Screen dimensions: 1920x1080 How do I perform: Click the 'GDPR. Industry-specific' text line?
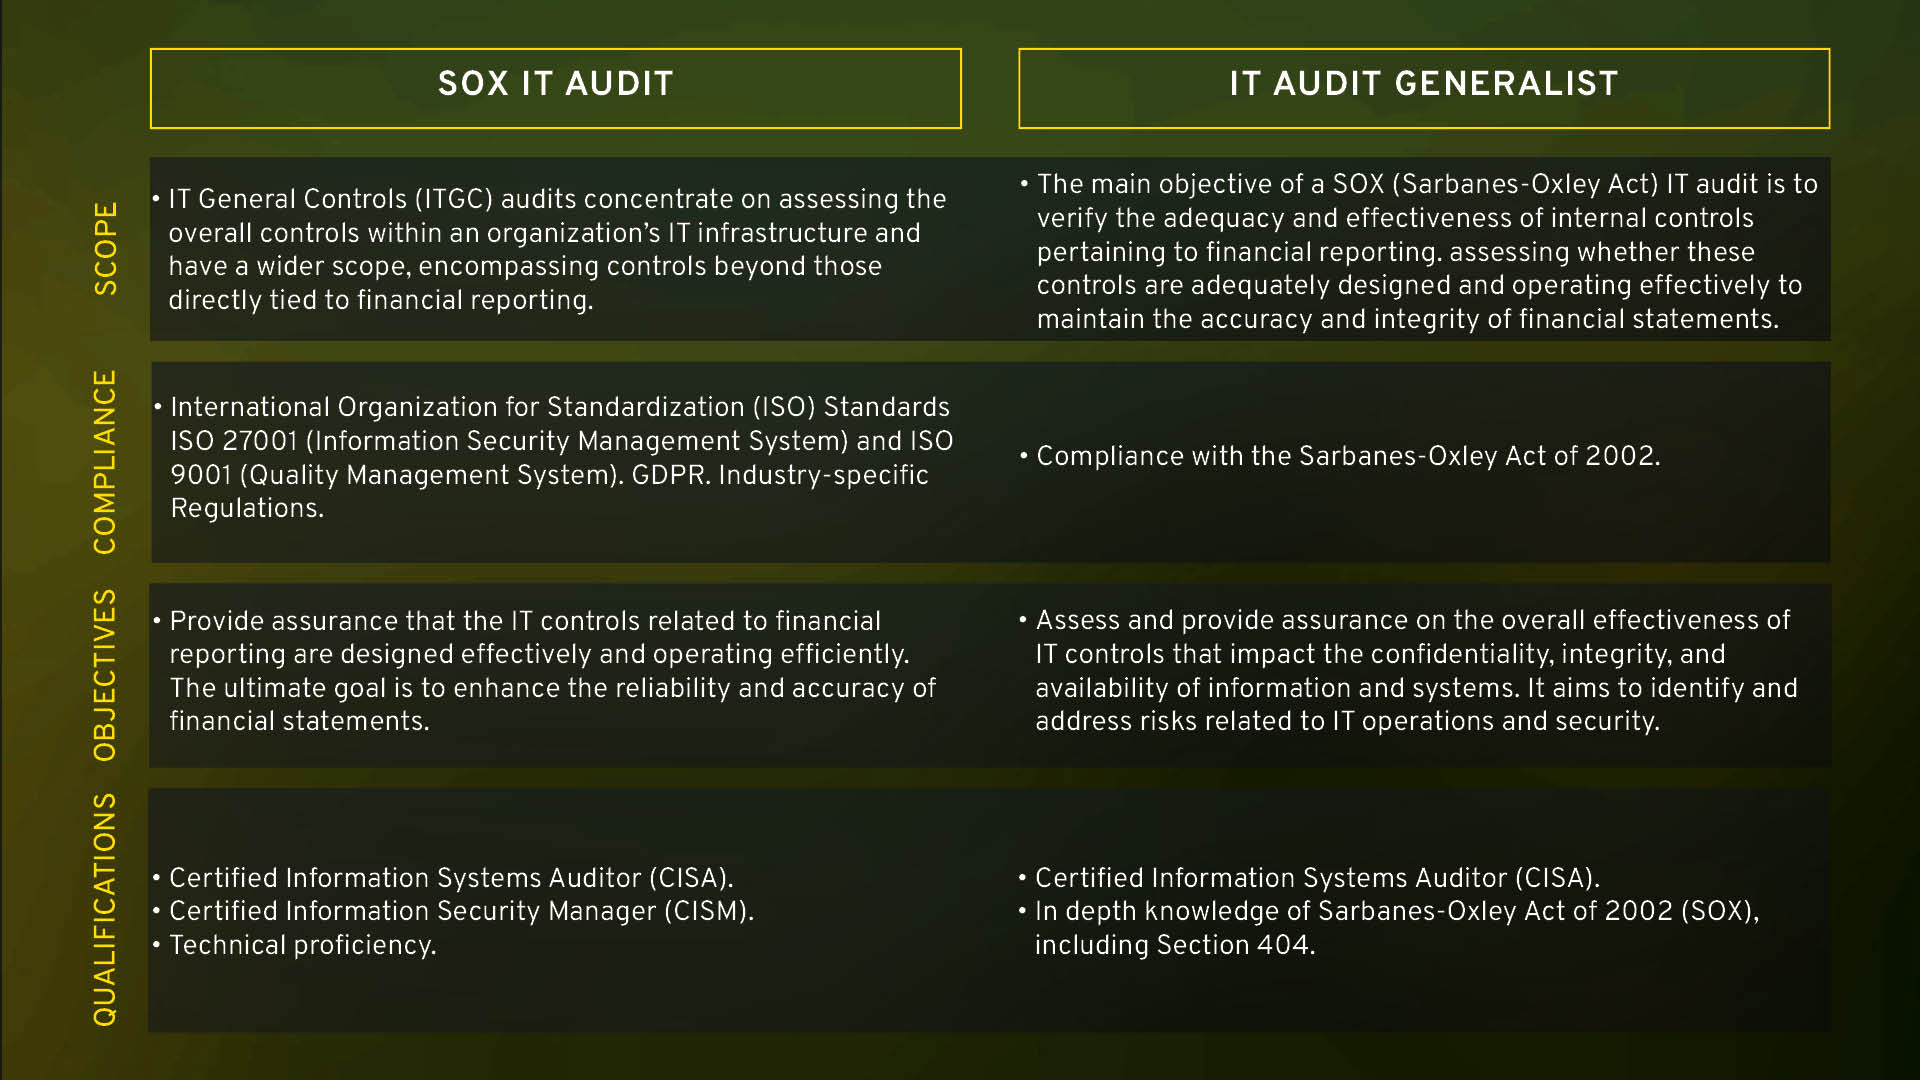point(780,475)
